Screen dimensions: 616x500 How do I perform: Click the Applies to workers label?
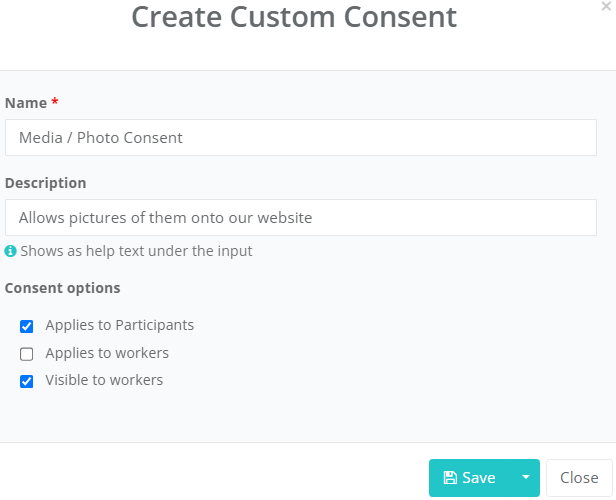(107, 353)
